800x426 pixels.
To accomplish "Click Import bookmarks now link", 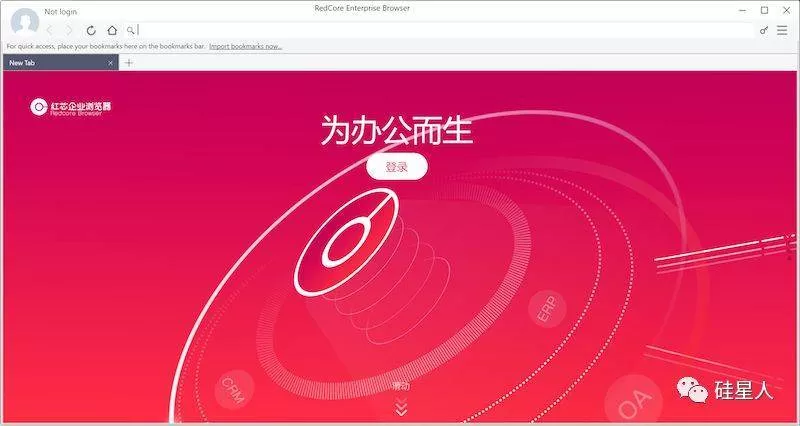I will 245,46.
